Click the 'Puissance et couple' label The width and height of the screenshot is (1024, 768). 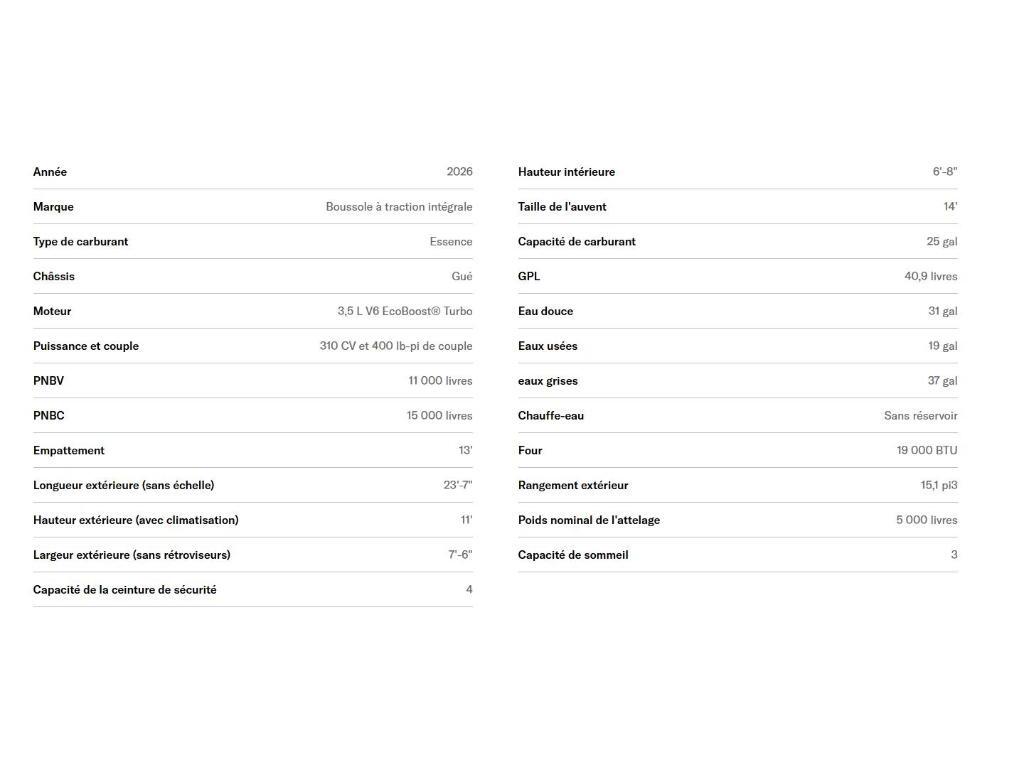[x=86, y=346]
